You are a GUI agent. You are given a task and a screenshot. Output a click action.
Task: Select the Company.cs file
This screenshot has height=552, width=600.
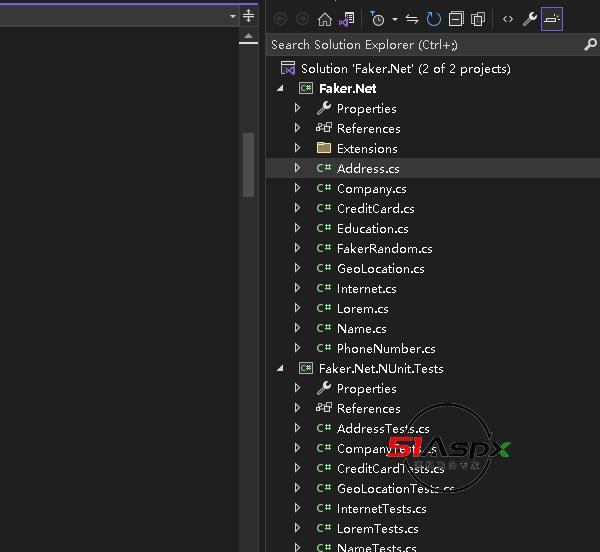(x=371, y=188)
